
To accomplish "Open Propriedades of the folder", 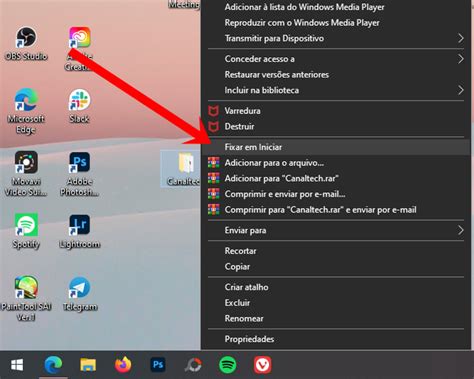I will 336,339.
